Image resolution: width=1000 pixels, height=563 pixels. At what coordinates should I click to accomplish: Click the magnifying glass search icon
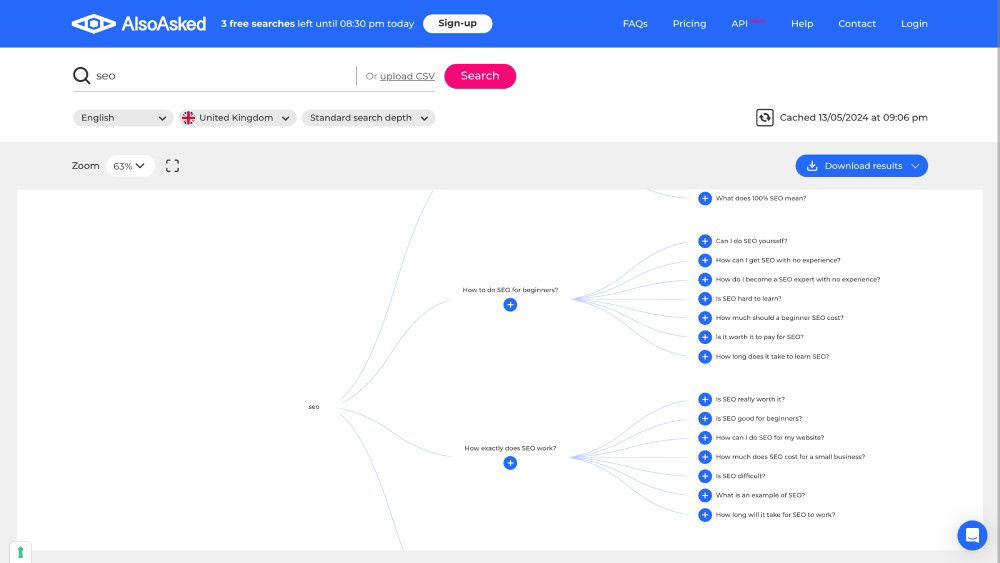(81, 76)
